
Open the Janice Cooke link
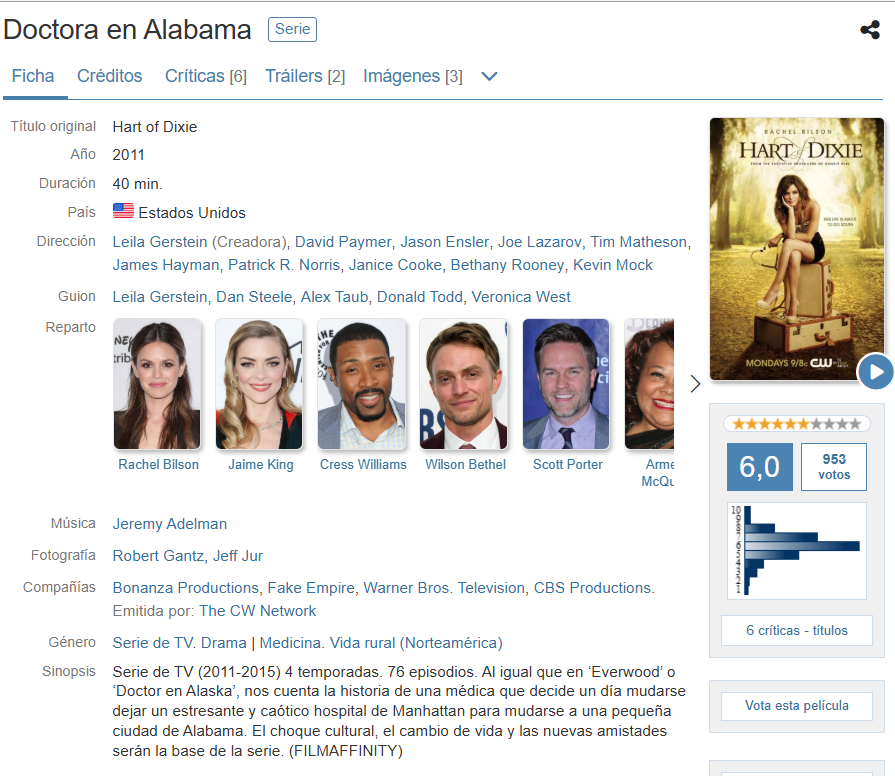click(395, 265)
